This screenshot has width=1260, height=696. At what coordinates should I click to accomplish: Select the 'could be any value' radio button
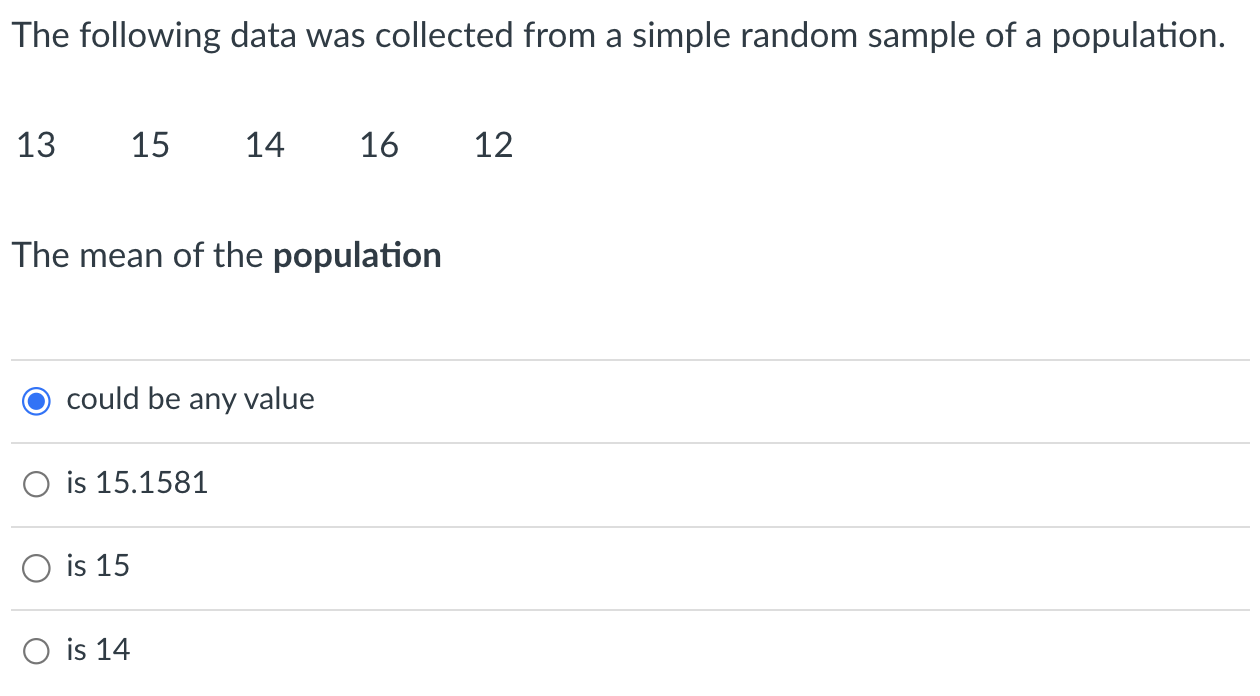36,400
